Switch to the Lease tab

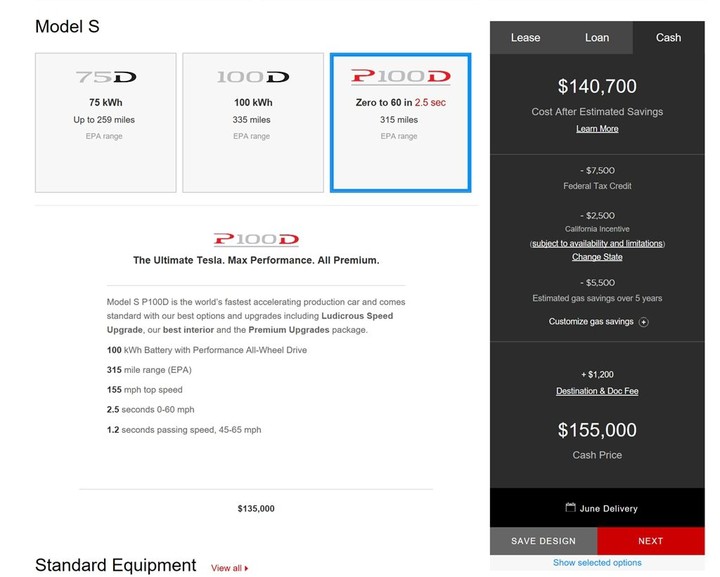click(x=525, y=38)
